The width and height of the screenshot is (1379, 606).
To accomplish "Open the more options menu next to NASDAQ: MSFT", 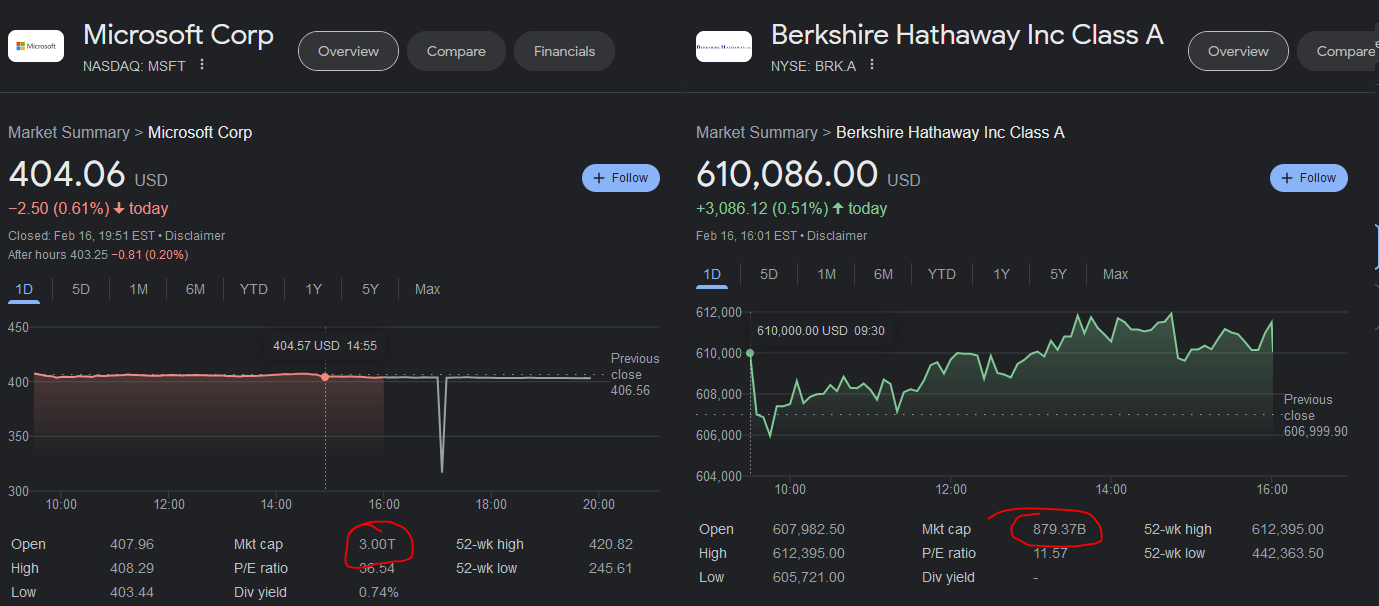I will click(202, 65).
